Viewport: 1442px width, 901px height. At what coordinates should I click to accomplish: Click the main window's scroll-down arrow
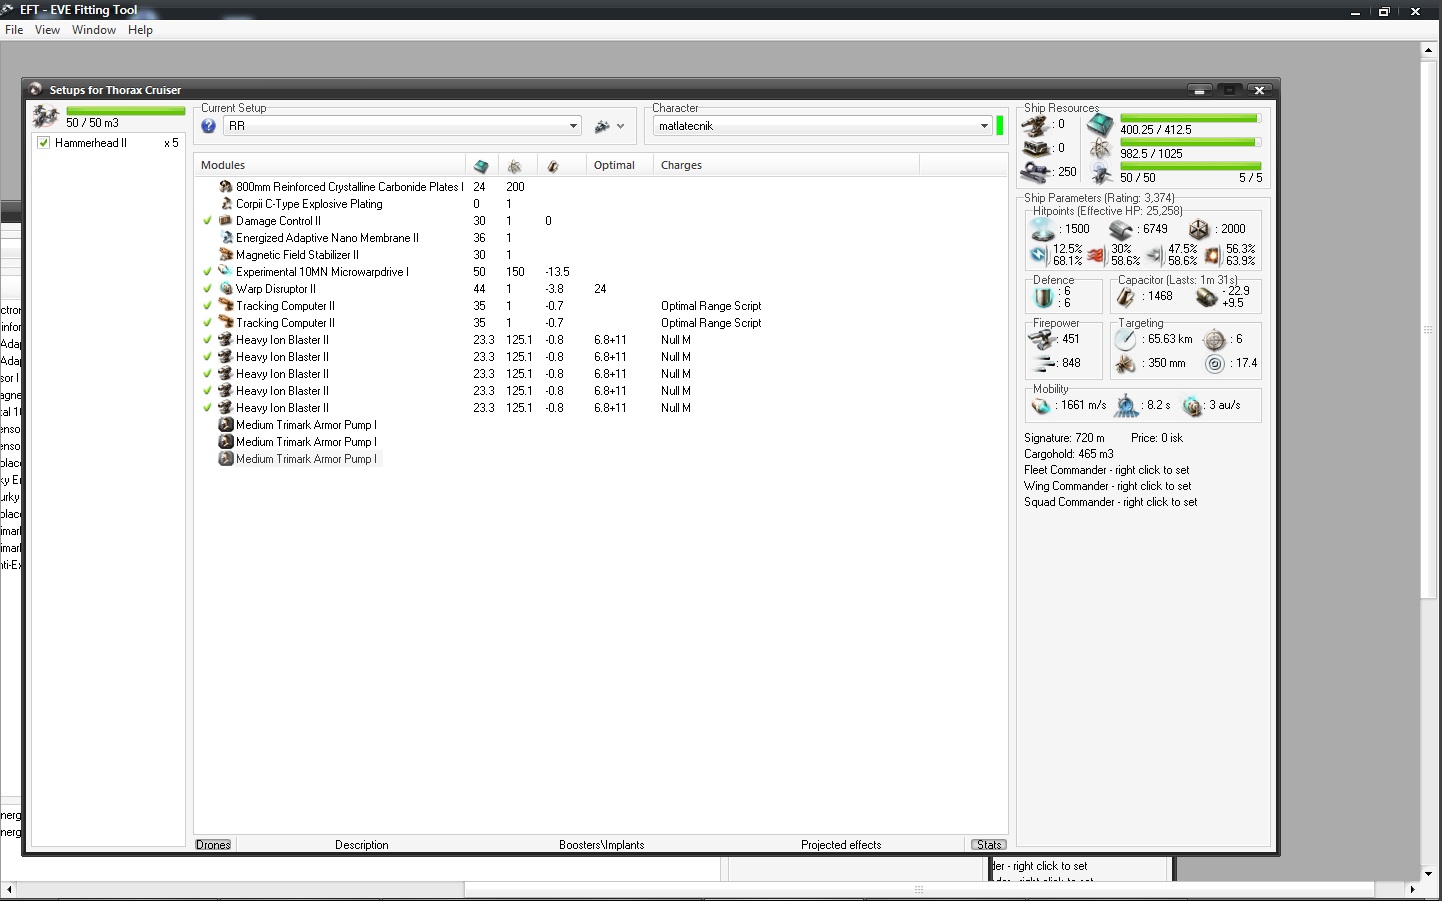pyautogui.click(x=1429, y=873)
